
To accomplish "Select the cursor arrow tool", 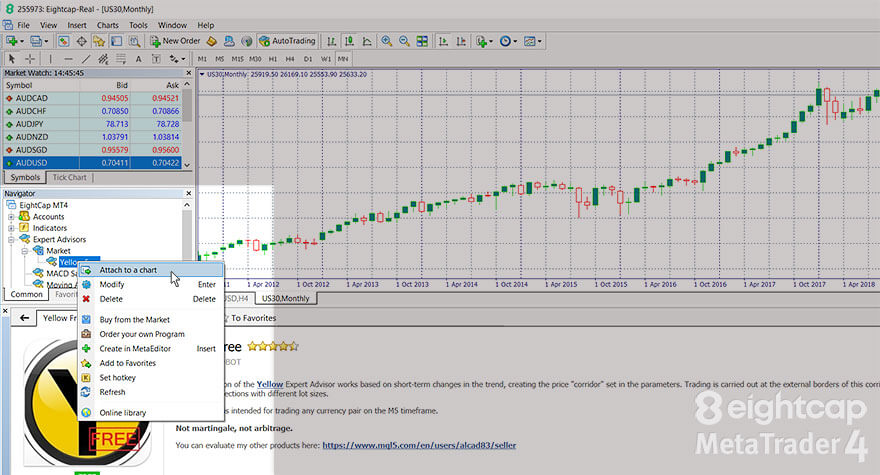I will [12, 58].
